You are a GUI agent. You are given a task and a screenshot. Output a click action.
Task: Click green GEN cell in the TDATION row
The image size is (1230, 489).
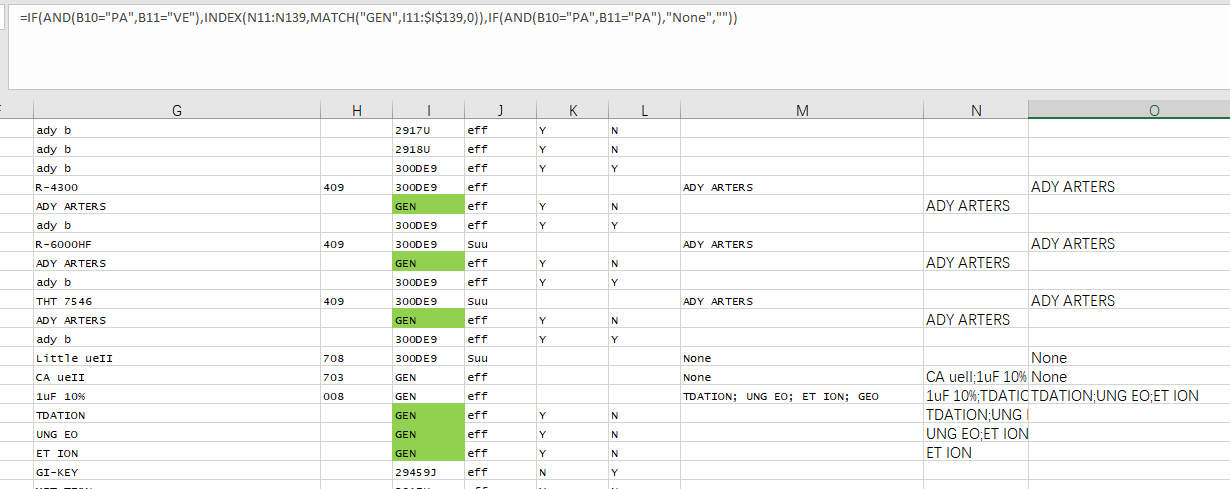[x=429, y=415]
